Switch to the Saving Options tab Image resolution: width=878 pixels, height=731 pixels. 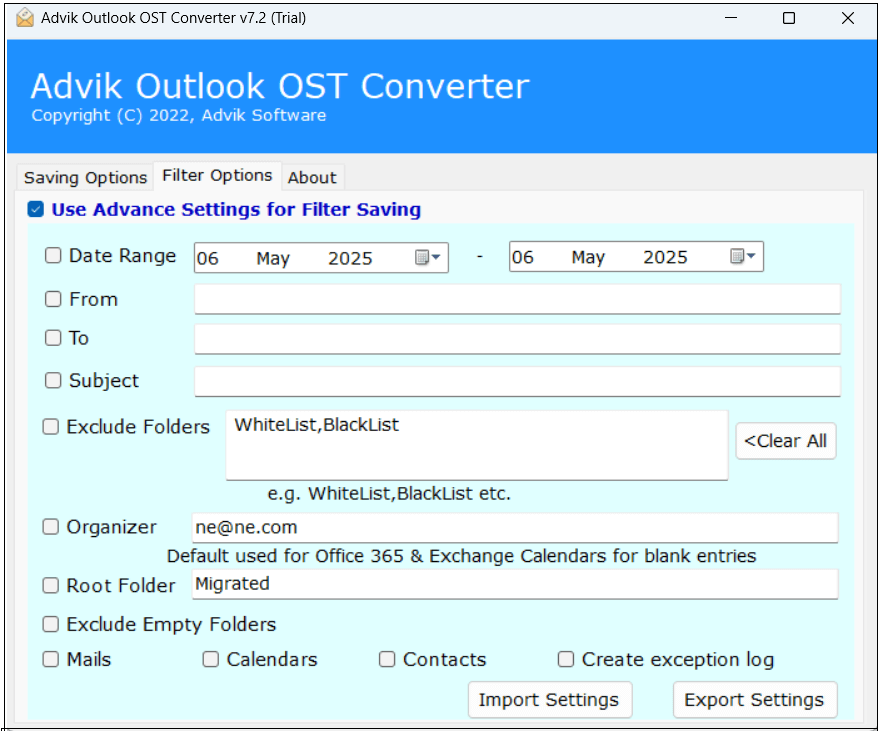[x=85, y=178]
